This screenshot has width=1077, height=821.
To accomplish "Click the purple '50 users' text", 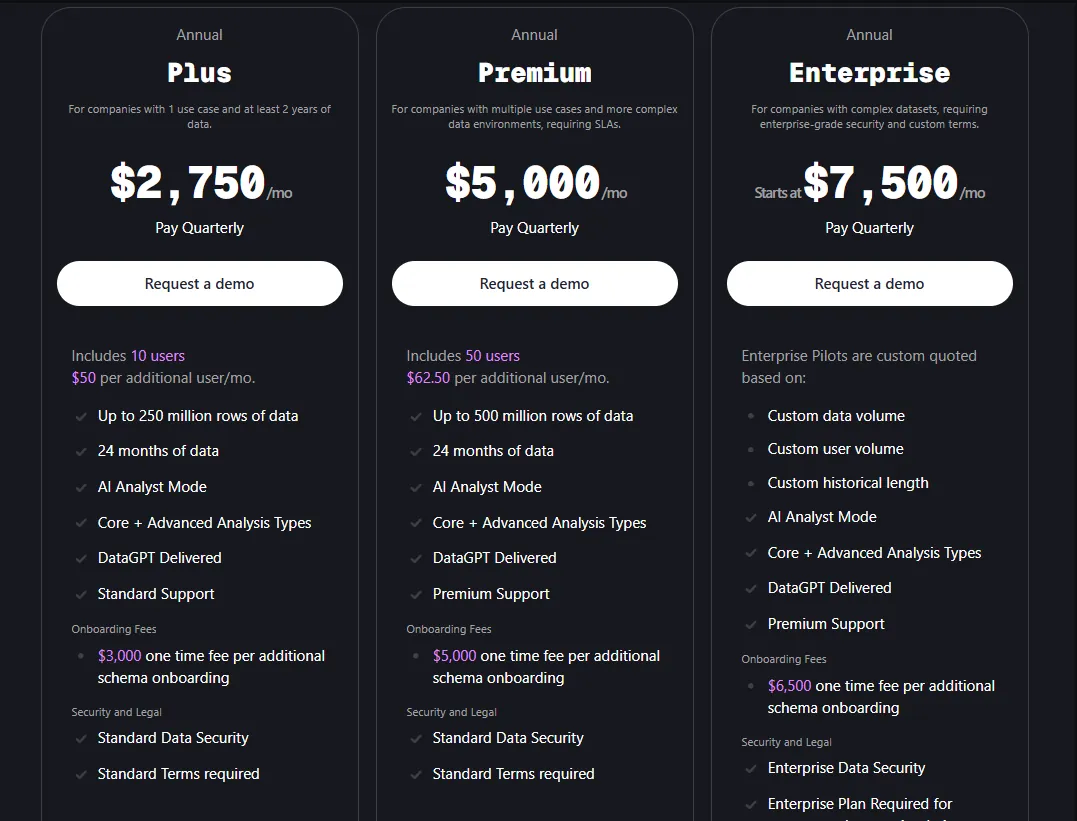I will pyautogui.click(x=493, y=356).
